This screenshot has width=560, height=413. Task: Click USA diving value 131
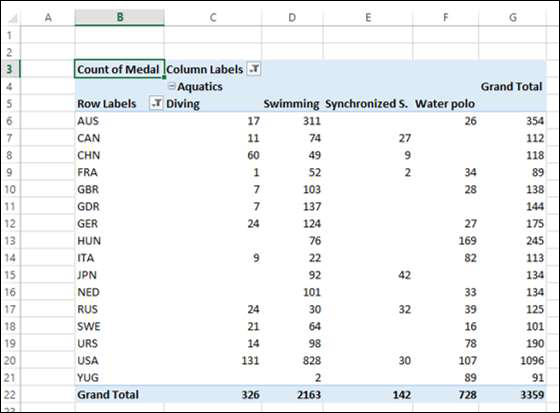click(x=250, y=360)
